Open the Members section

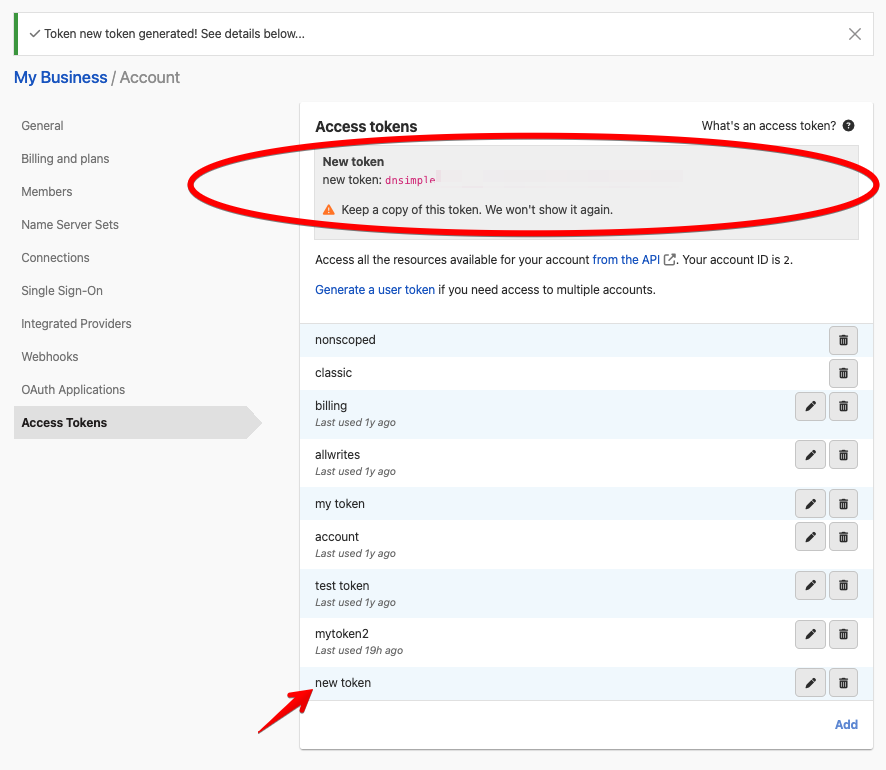point(47,192)
